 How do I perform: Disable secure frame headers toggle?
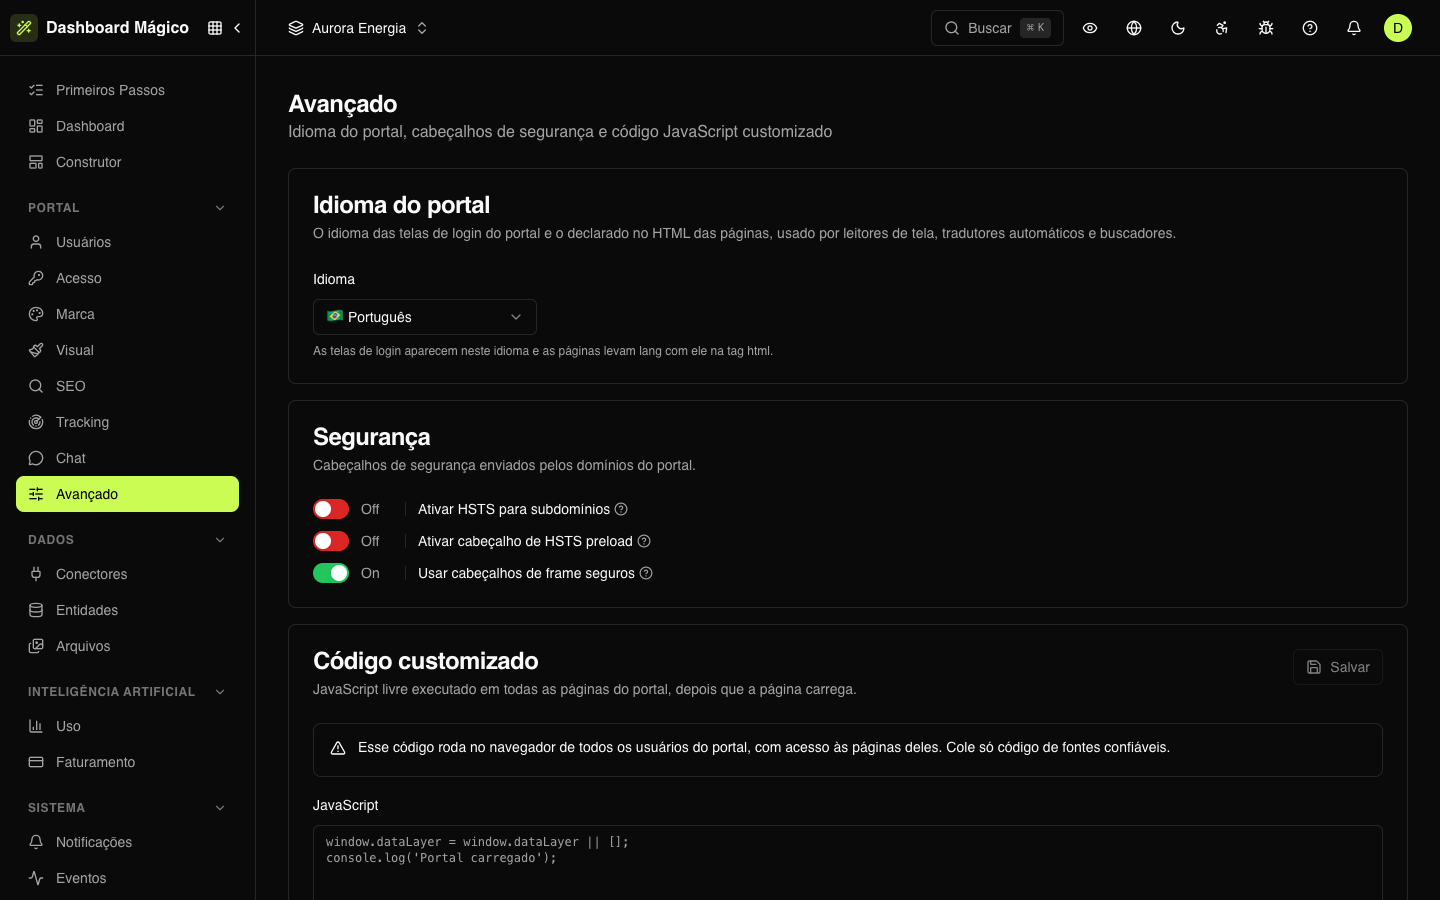click(x=331, y=573)
